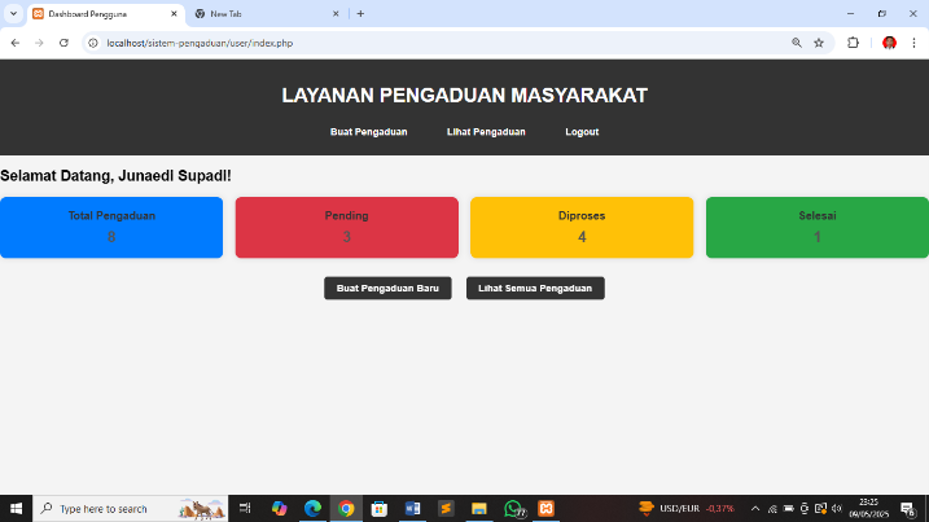929x522 pixels.
Task: Launch XAMPP from the taskbar
Action: coord(546,508)
